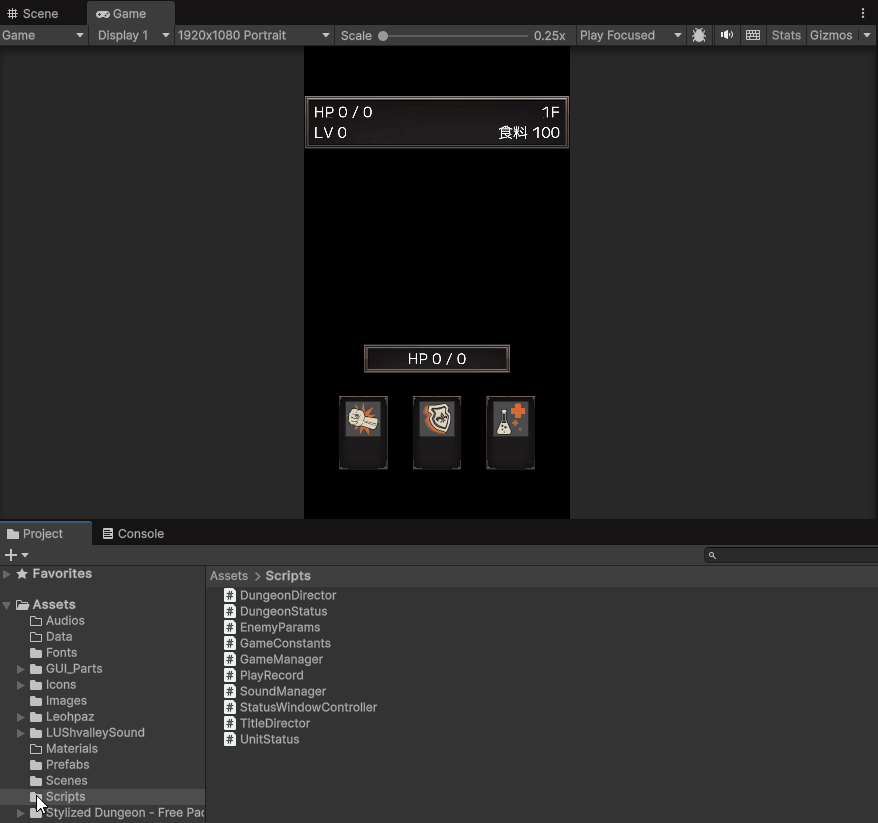This screenshot has width=878, height=823.
Task: Toggle the bug pause-on-error icon
Action: point(699,35)
